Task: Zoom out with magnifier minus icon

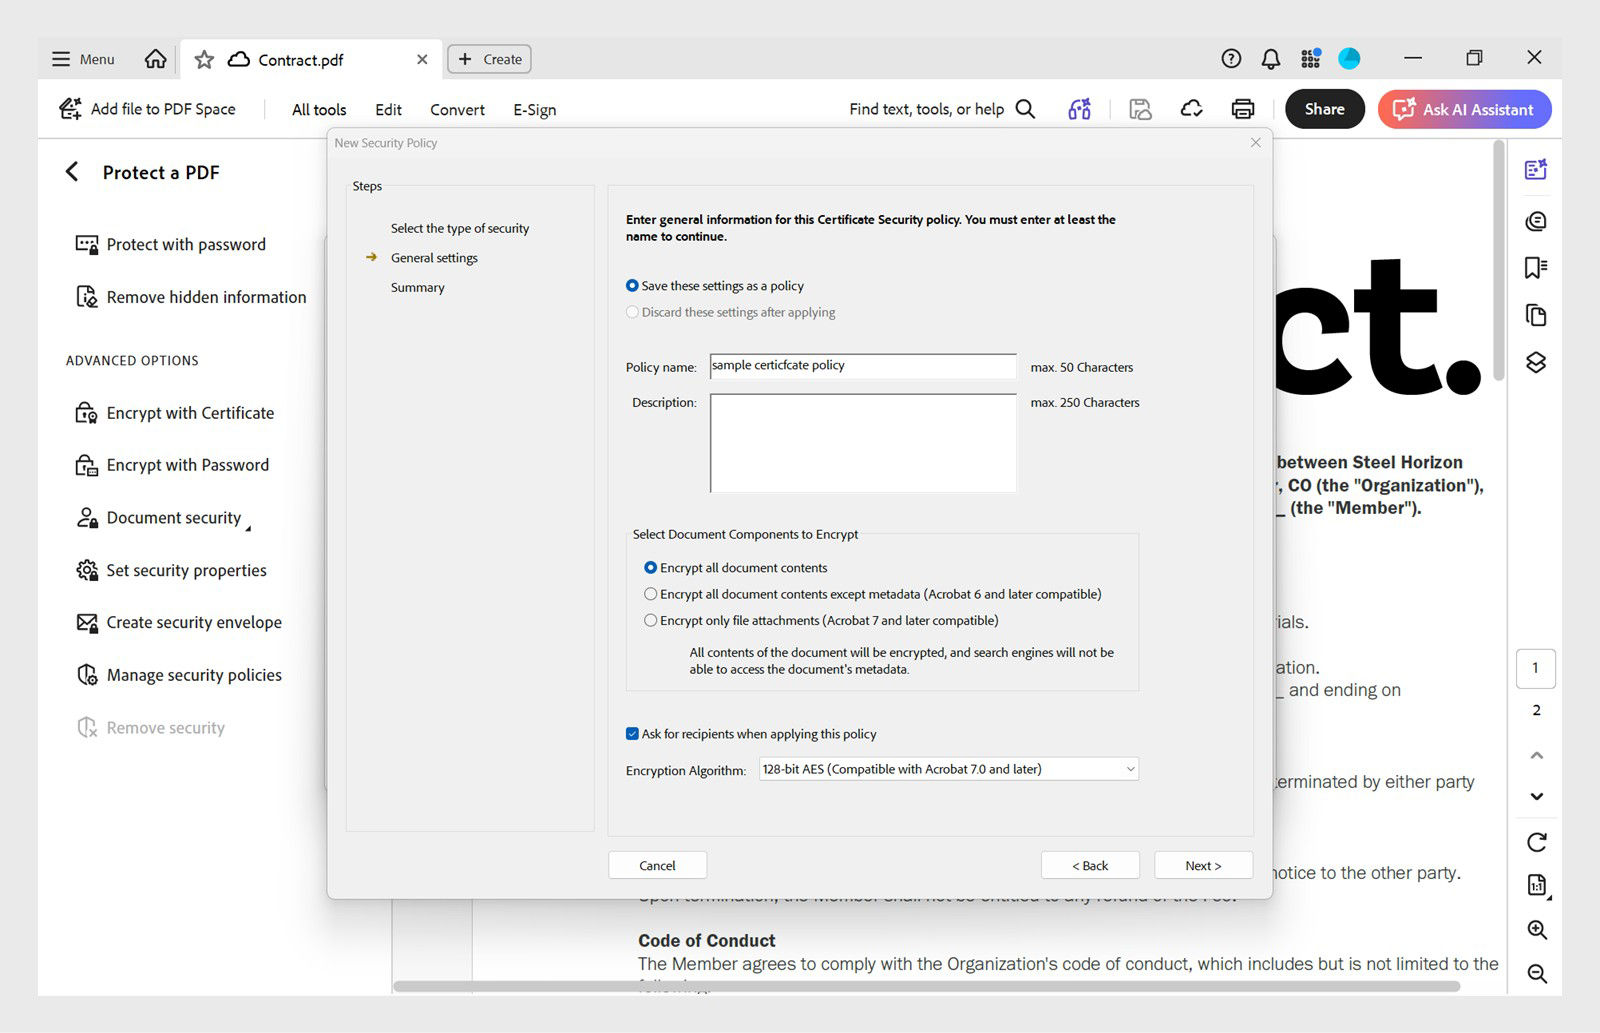Action: pos(1537,974)
